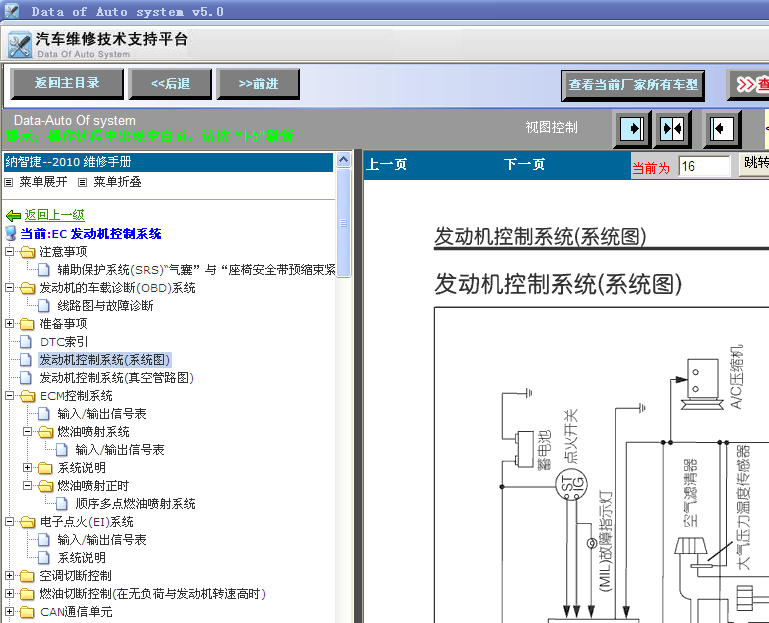Click the 菜单展开 toggle

coord(36,182)
